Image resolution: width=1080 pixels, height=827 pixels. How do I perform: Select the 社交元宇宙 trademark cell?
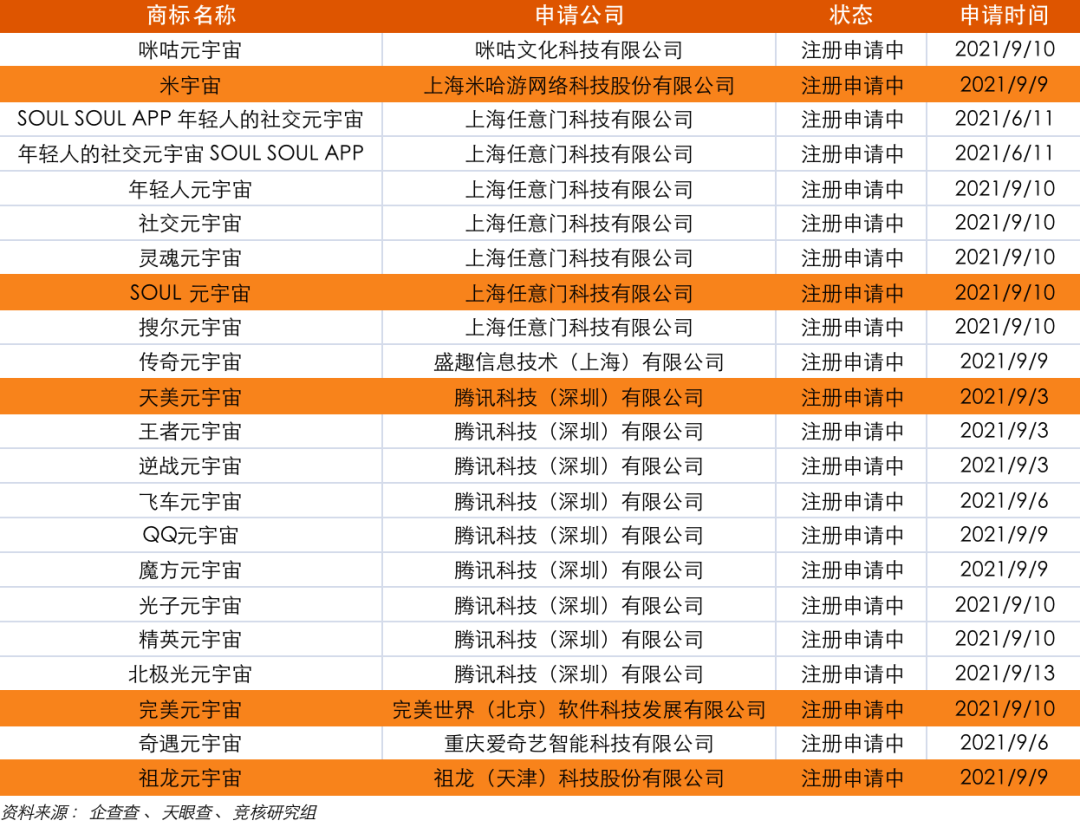tap(190, 223)
